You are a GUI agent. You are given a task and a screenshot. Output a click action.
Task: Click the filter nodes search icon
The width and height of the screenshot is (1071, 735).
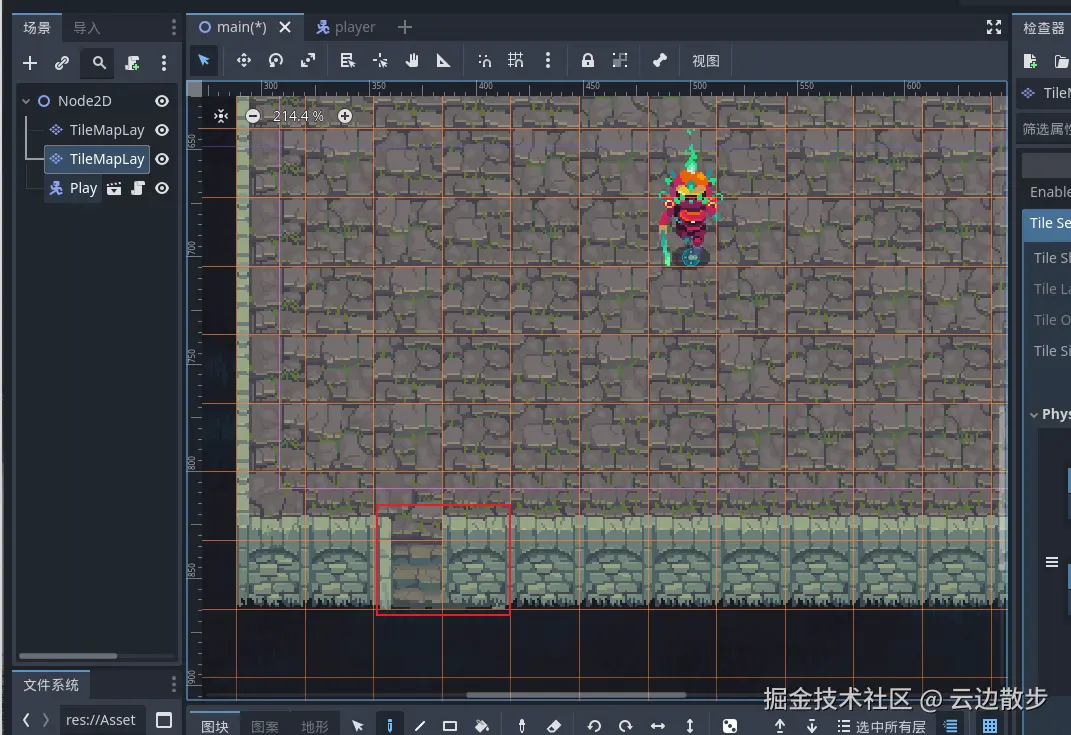(99, 63)
